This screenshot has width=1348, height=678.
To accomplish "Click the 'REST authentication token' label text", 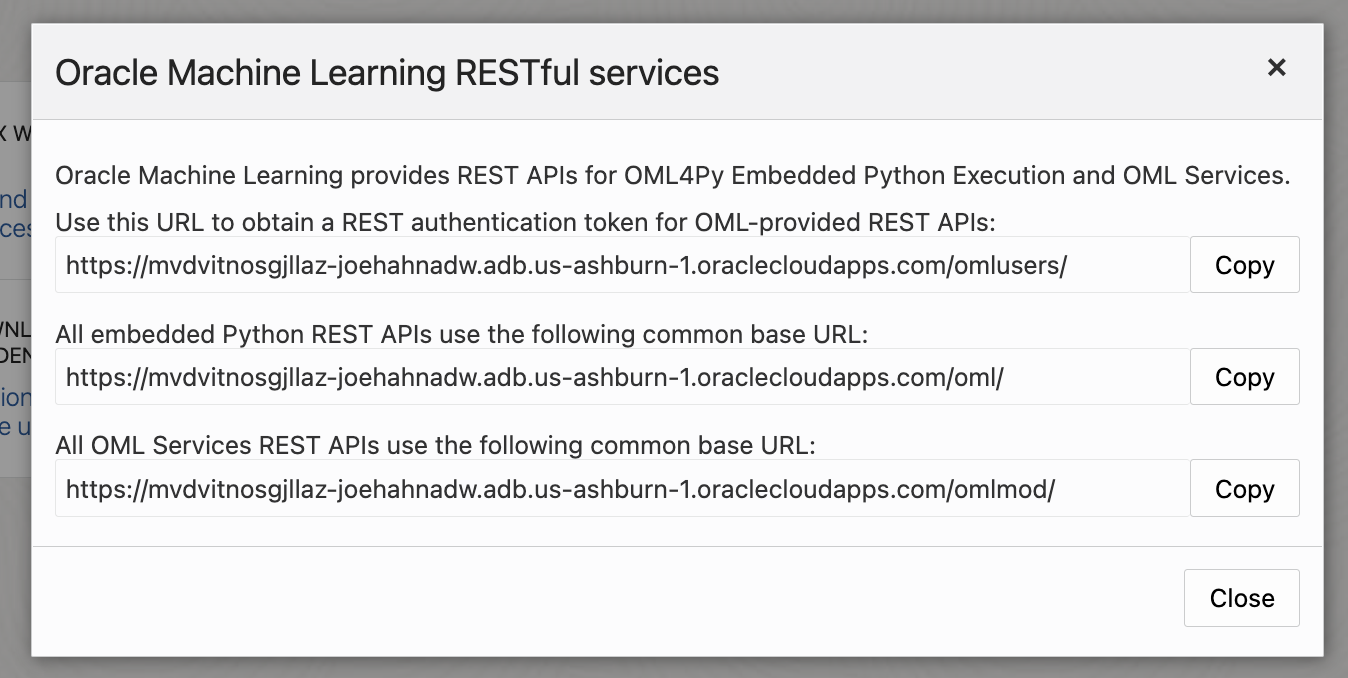I will 525,222.
